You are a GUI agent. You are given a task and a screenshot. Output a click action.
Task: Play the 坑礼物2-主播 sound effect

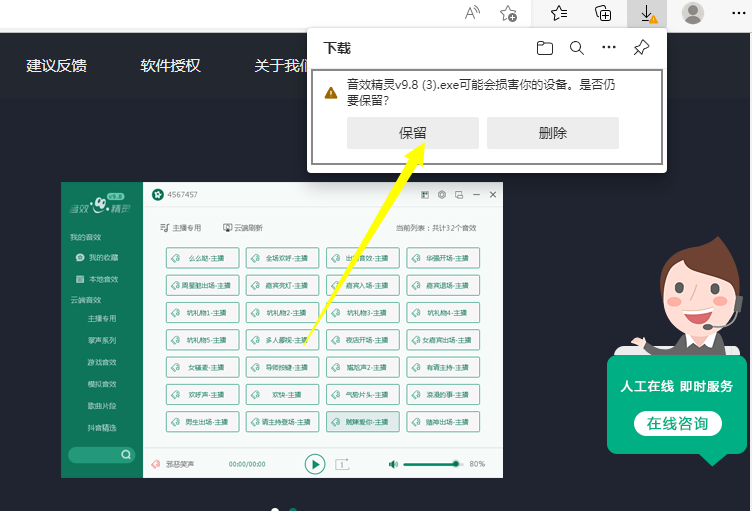(x=282, y=313)
